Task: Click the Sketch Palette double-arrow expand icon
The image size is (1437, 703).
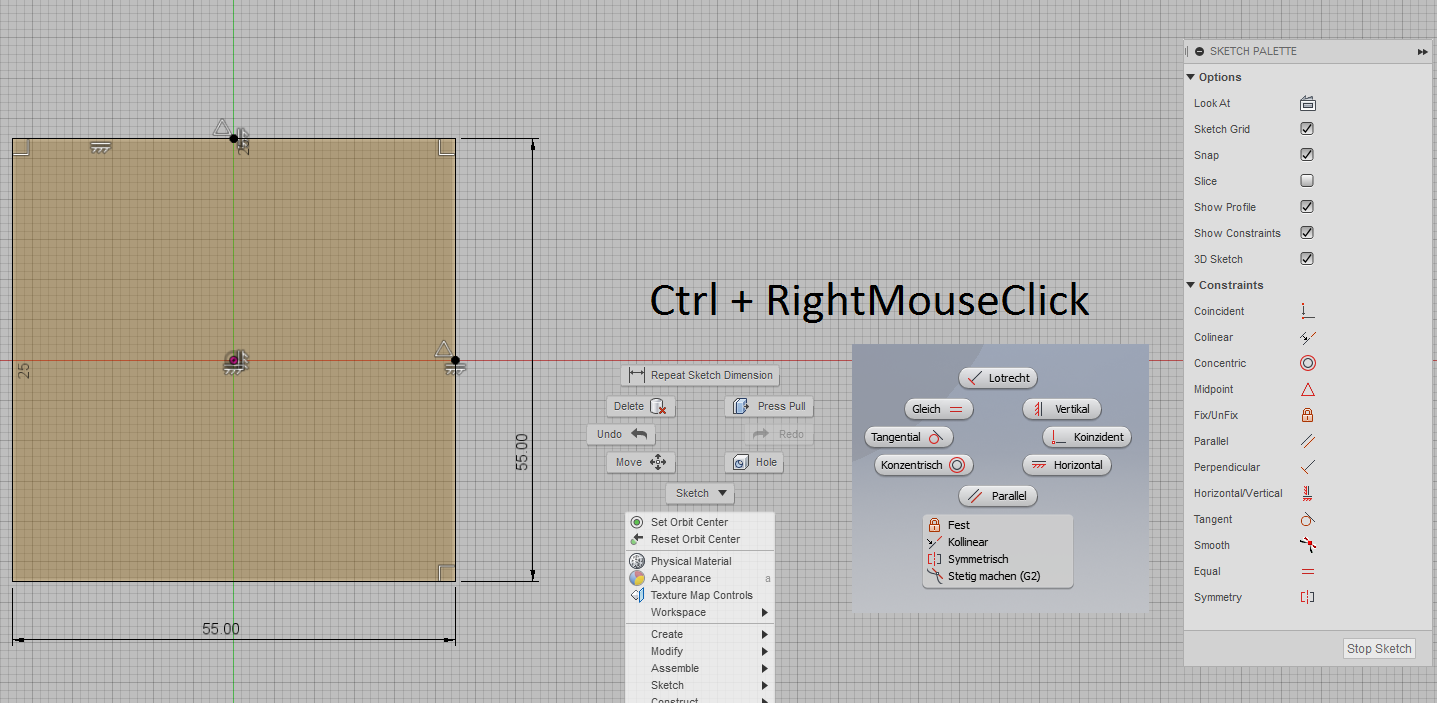Action: coord(1422,51)
